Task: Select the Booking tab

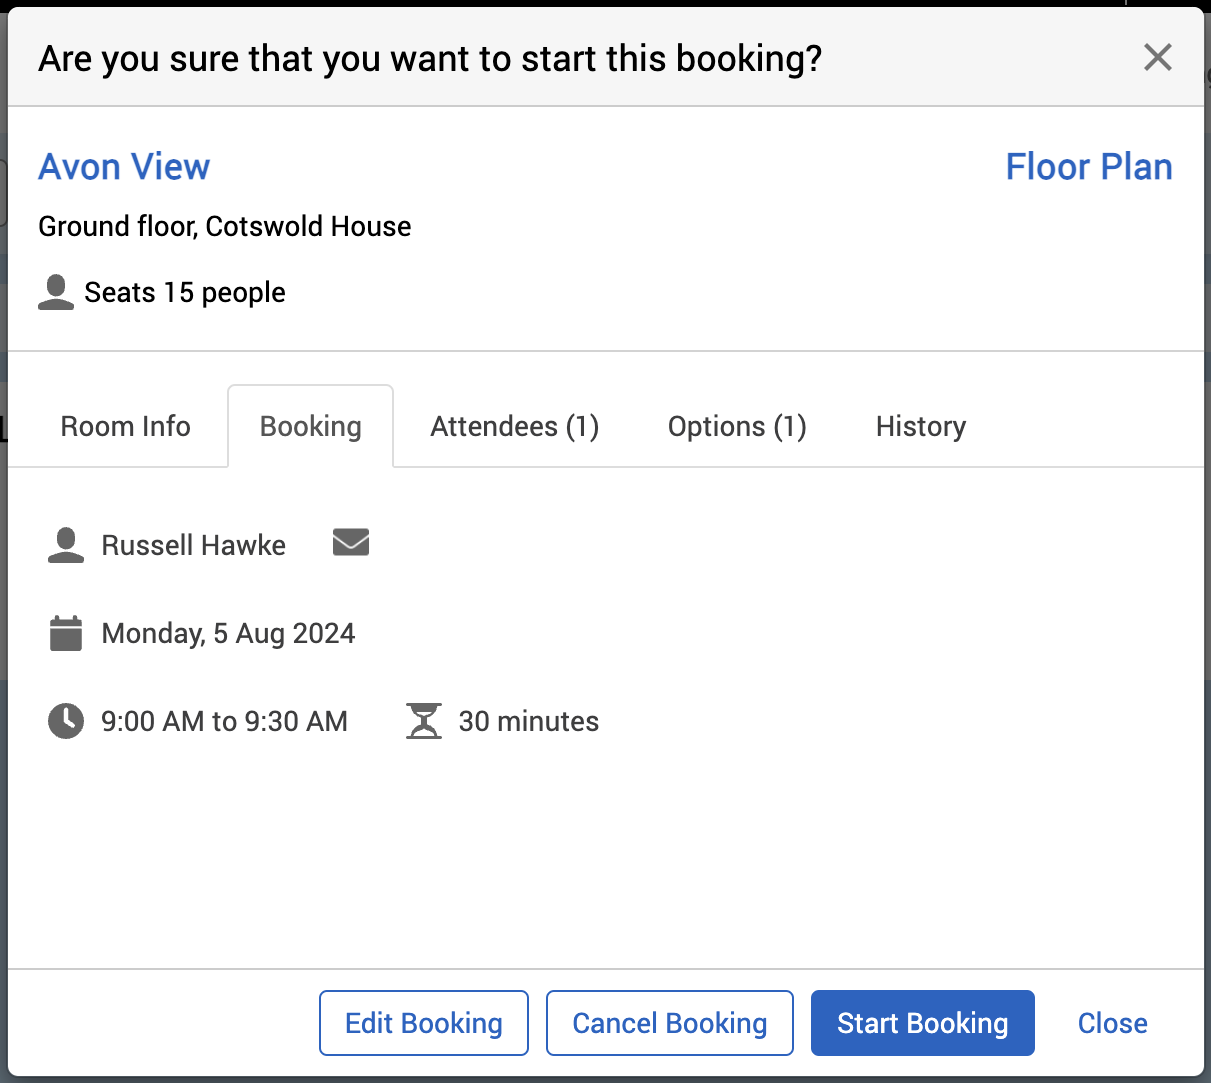Action: click(310, 427)
